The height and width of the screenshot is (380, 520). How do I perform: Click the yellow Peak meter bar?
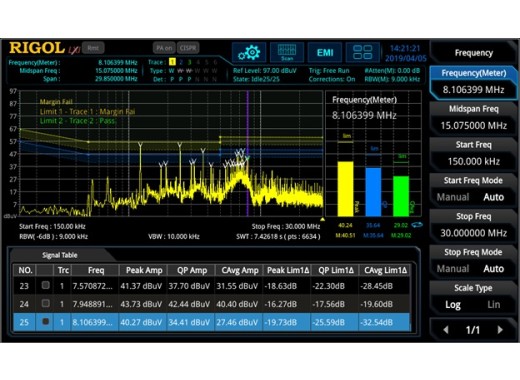point(345,189)
